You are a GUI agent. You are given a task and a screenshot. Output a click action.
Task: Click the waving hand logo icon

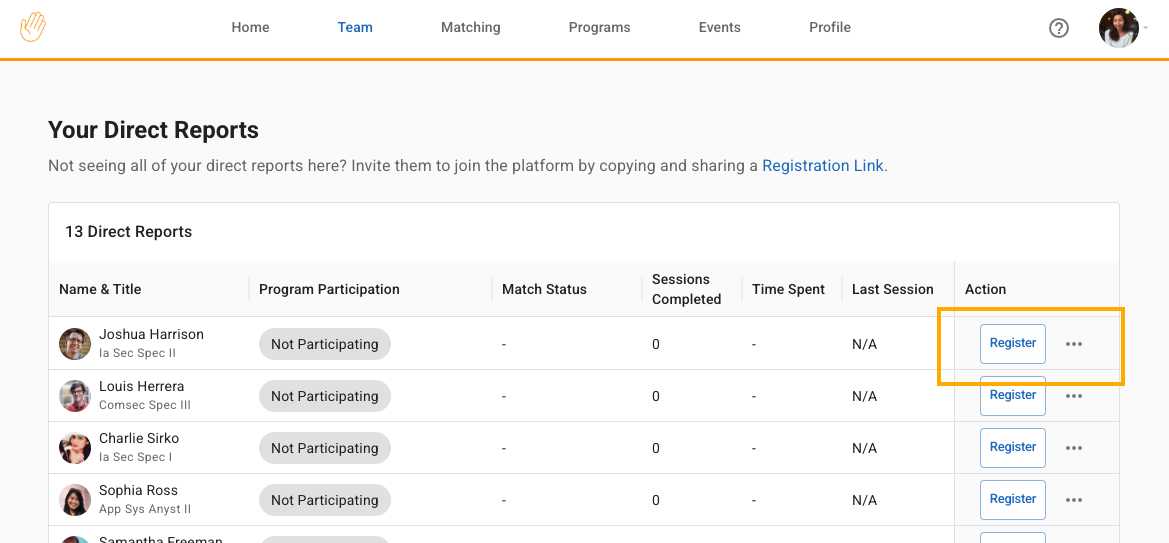(x=33, y=27)
